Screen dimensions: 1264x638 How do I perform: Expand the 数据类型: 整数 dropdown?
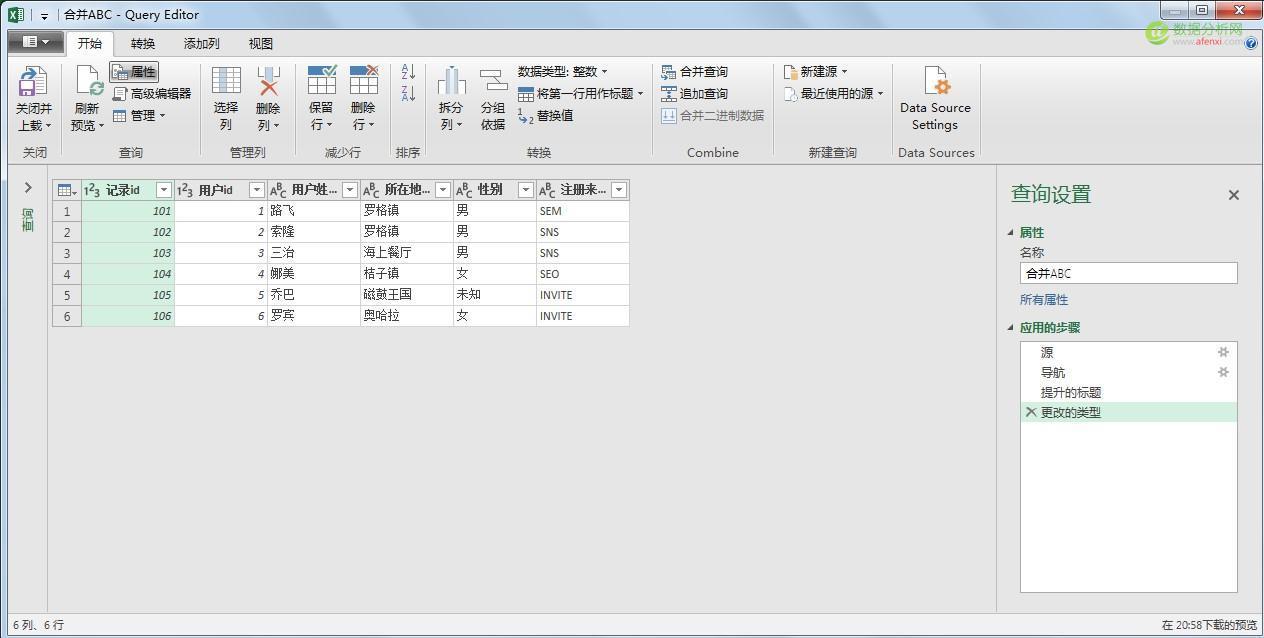click(x=604, y=72)
